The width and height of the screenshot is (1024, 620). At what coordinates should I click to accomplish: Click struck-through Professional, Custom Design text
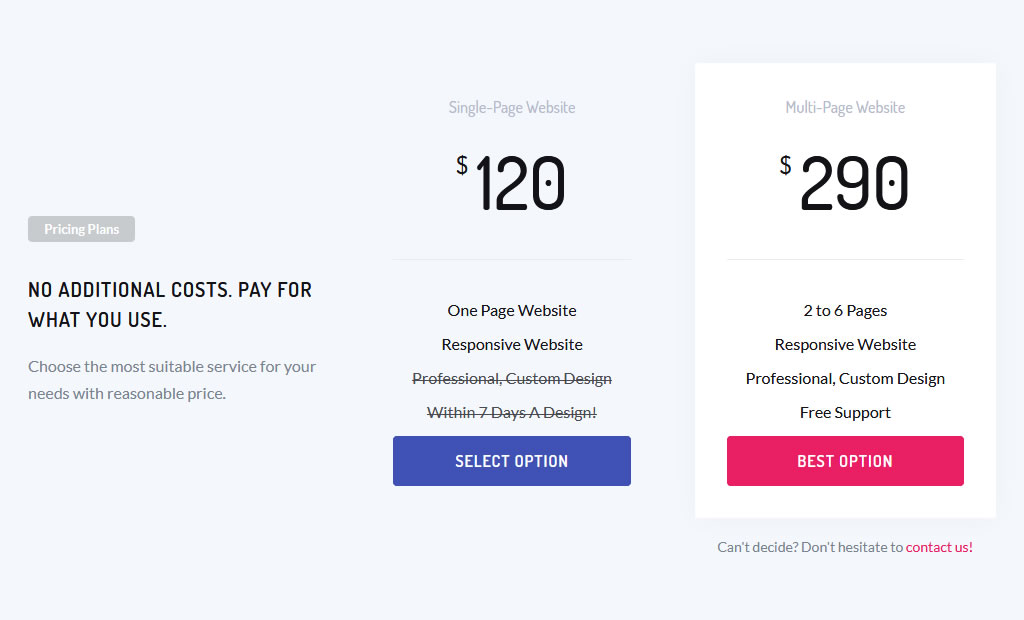tap(511, 379)
